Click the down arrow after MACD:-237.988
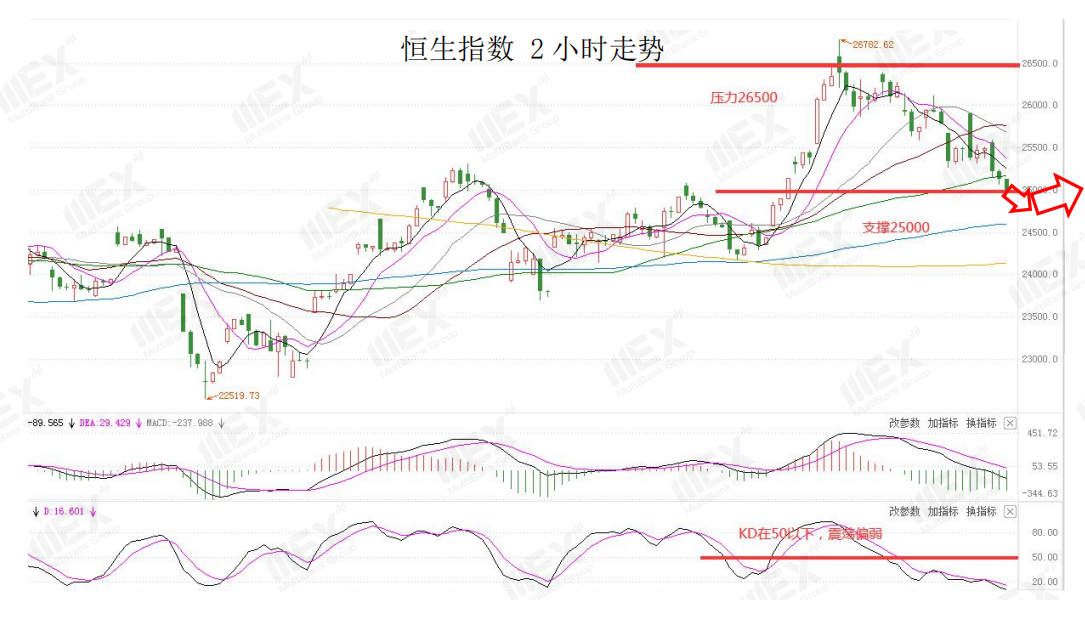The height and width of the screenshot is (631, 1085). coord(221,423)
